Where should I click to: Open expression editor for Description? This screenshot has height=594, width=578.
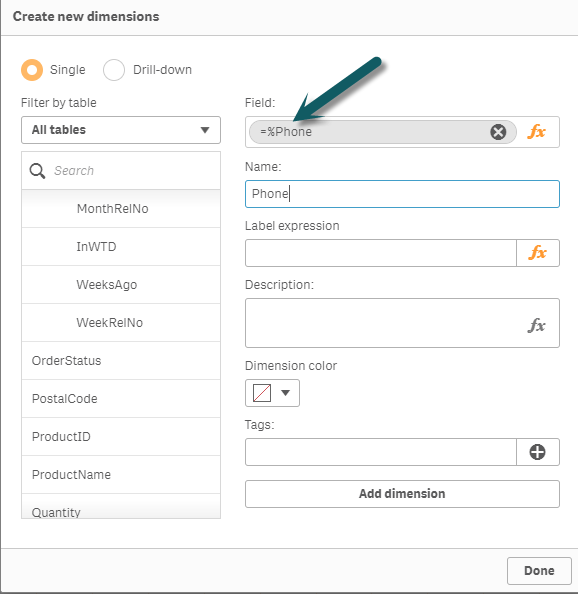(x=537, y=325)
